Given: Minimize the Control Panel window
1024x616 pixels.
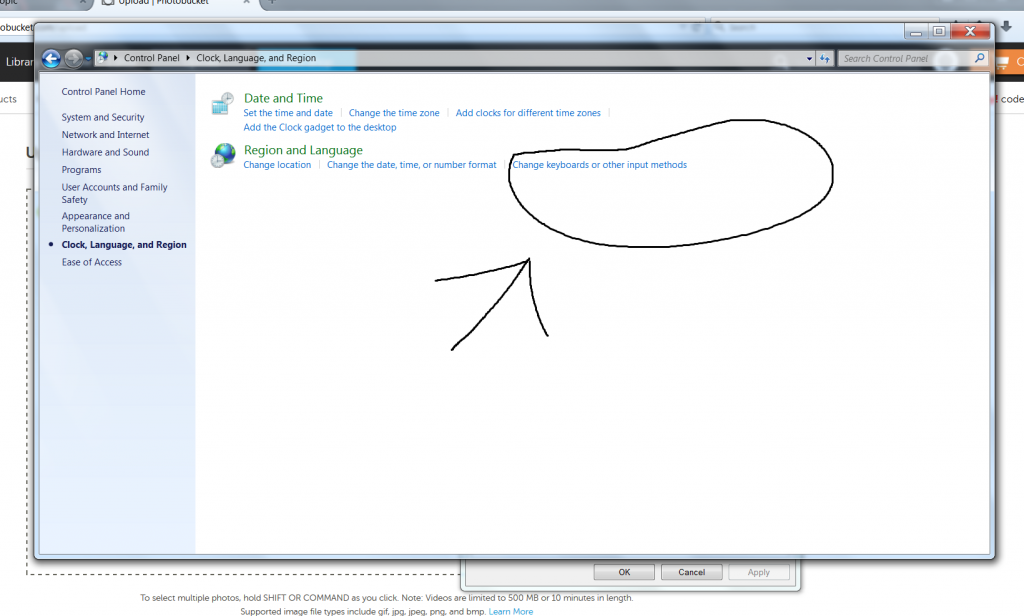Looking at the screenshot, I should (916, 31).
